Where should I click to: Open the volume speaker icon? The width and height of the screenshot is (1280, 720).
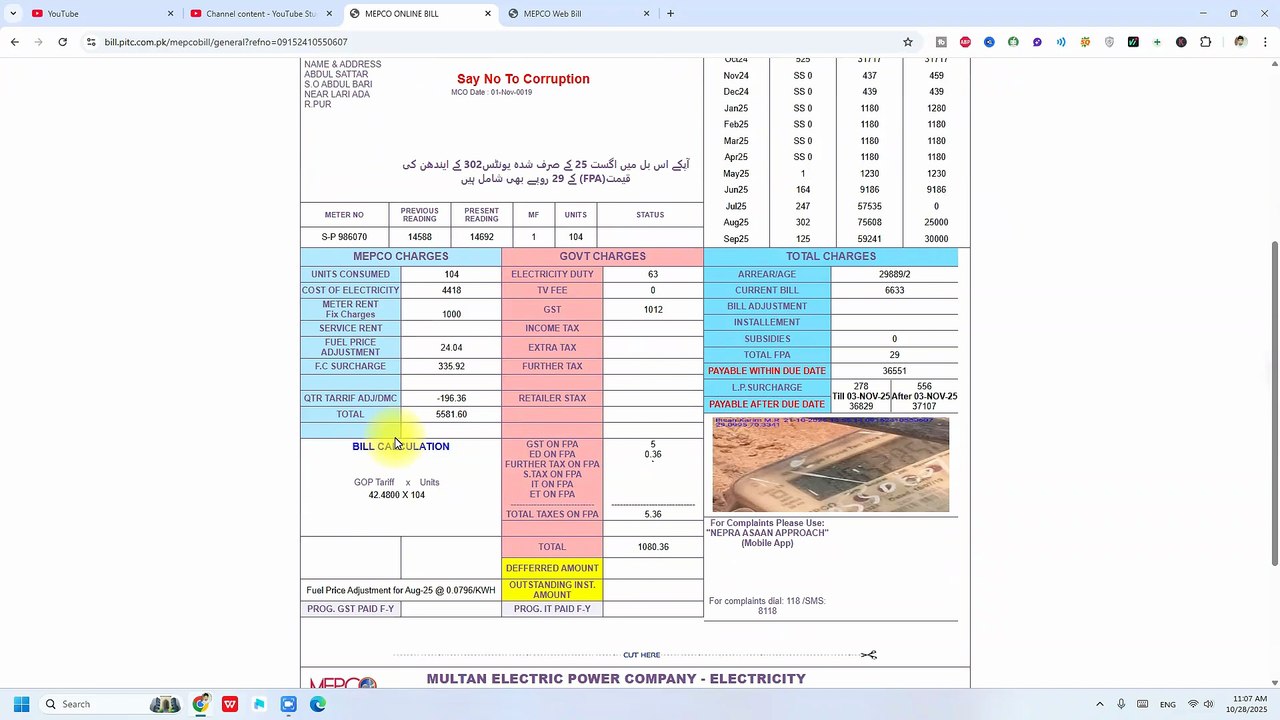click(1209, 704)
